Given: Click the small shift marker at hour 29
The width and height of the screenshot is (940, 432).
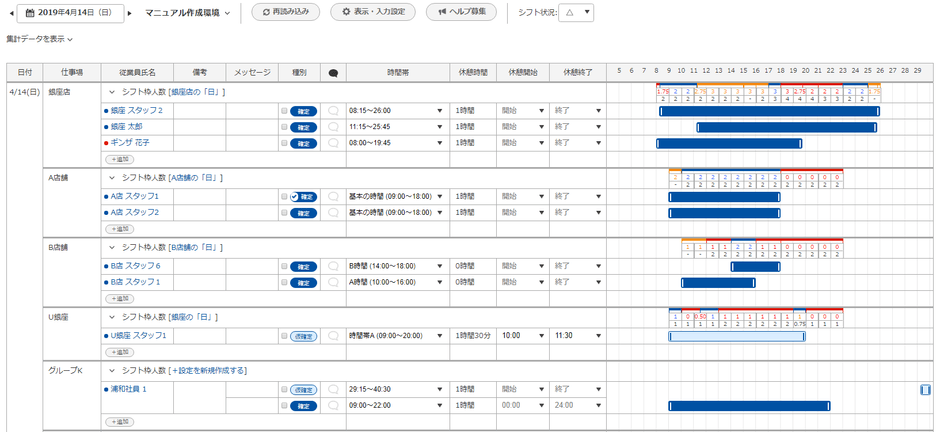Looking at the screenshot, I should 924,389.
